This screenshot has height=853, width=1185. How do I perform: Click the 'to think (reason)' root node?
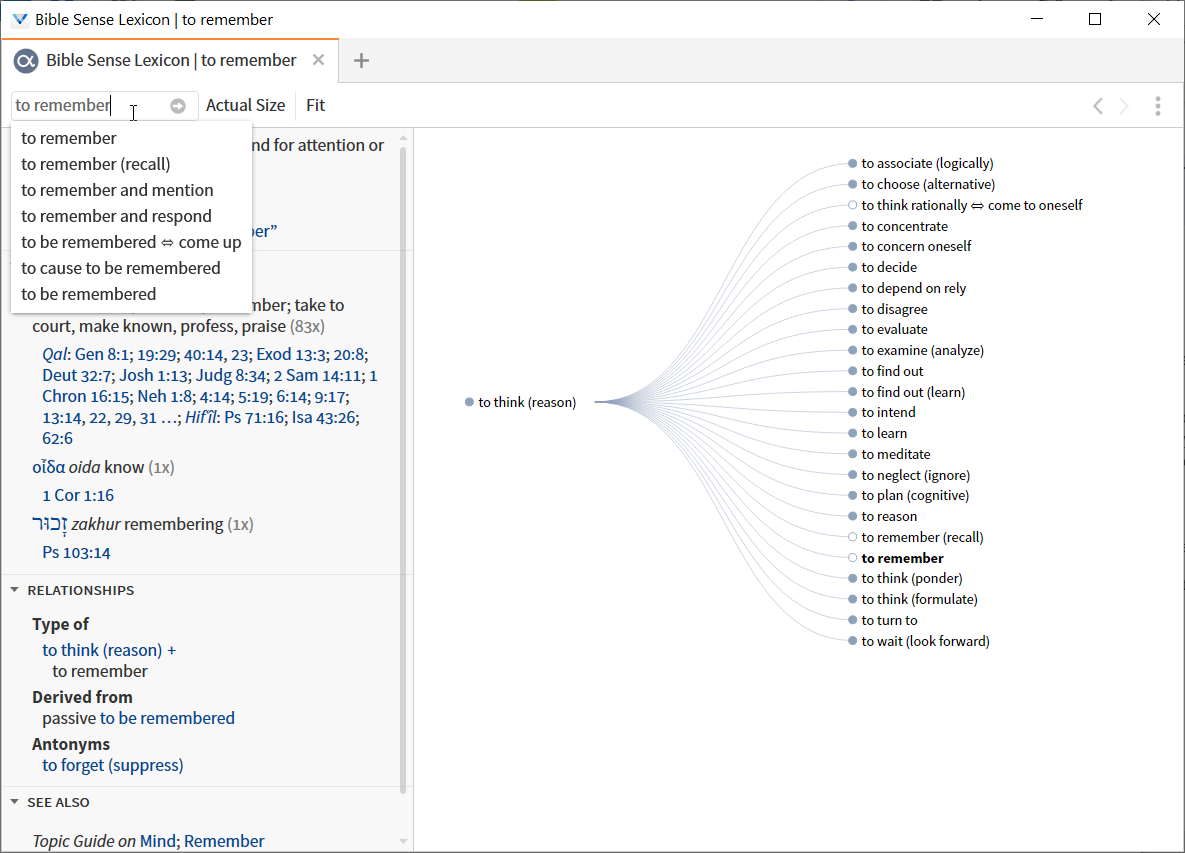click(521, 402)
